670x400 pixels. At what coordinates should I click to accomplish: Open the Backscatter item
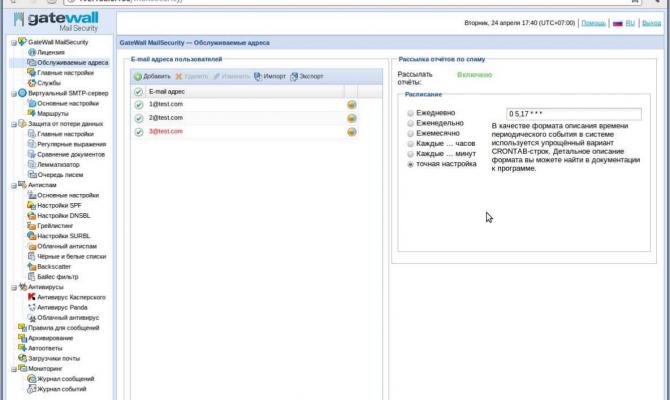(x=54, y=267)
